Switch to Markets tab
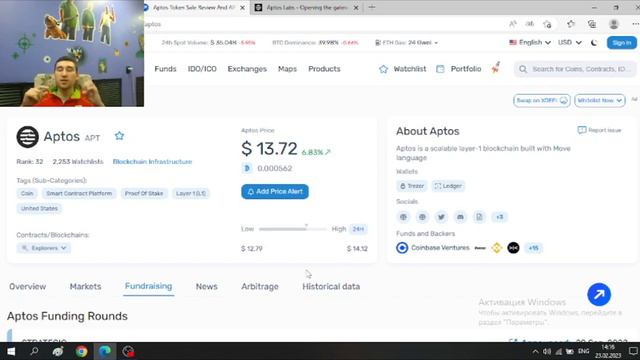 (x=85, y=287)
